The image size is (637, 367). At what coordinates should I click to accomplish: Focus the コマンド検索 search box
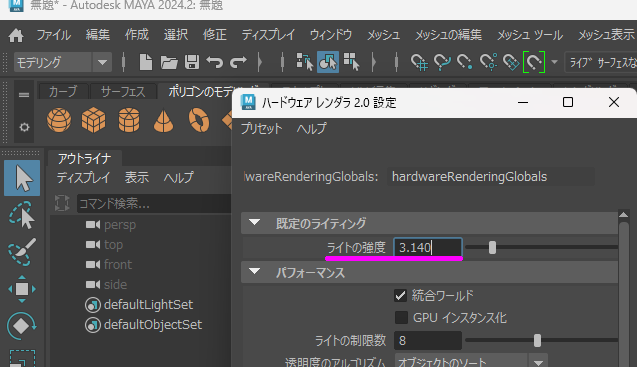point(154,203)
